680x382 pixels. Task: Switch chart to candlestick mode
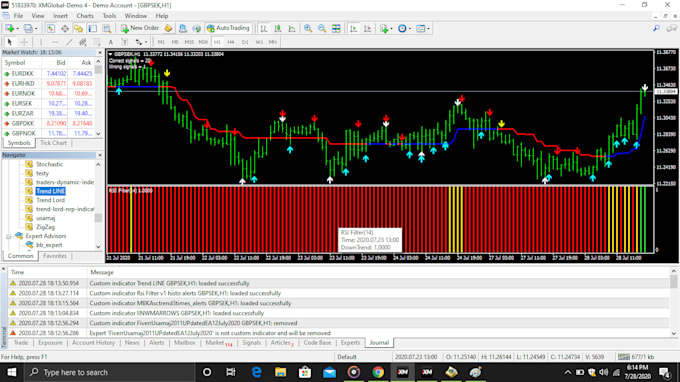[278, 29]
